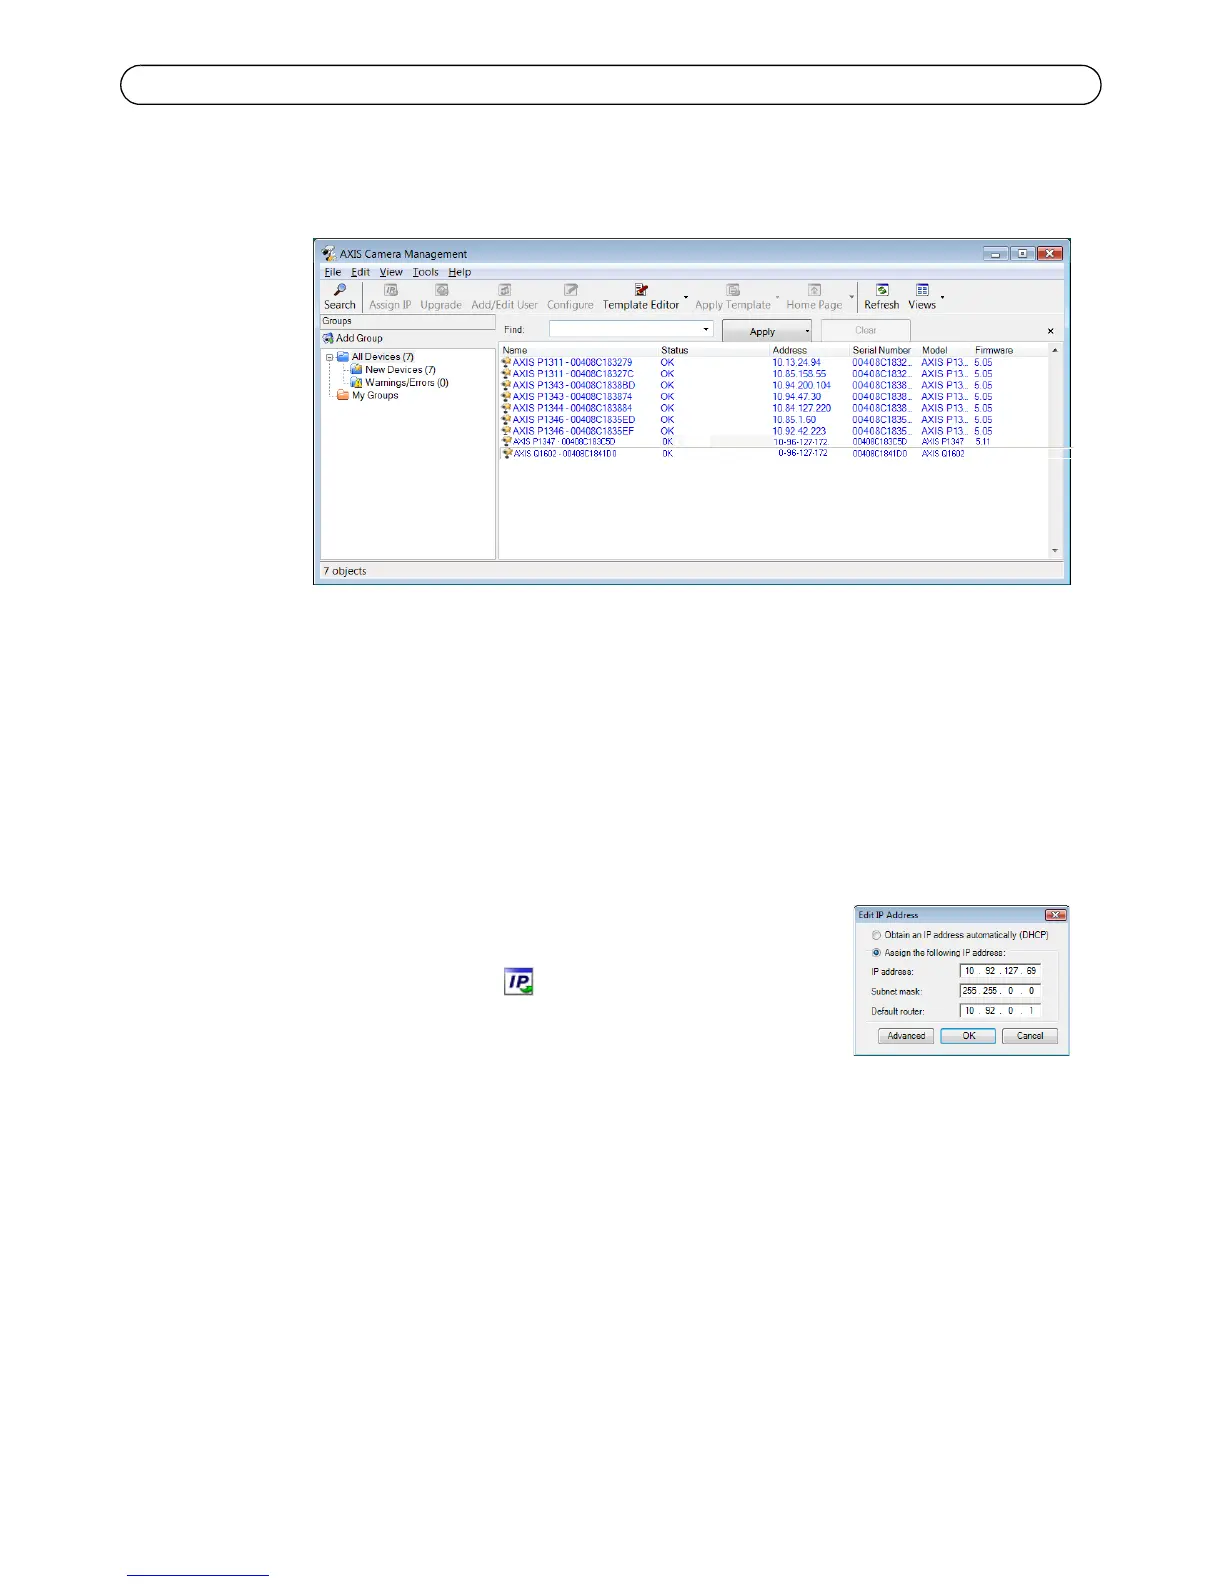The width and height of the screenshot is (1224, 1584).
Task: Open the Help menu
Action: (x=460, y=272)
